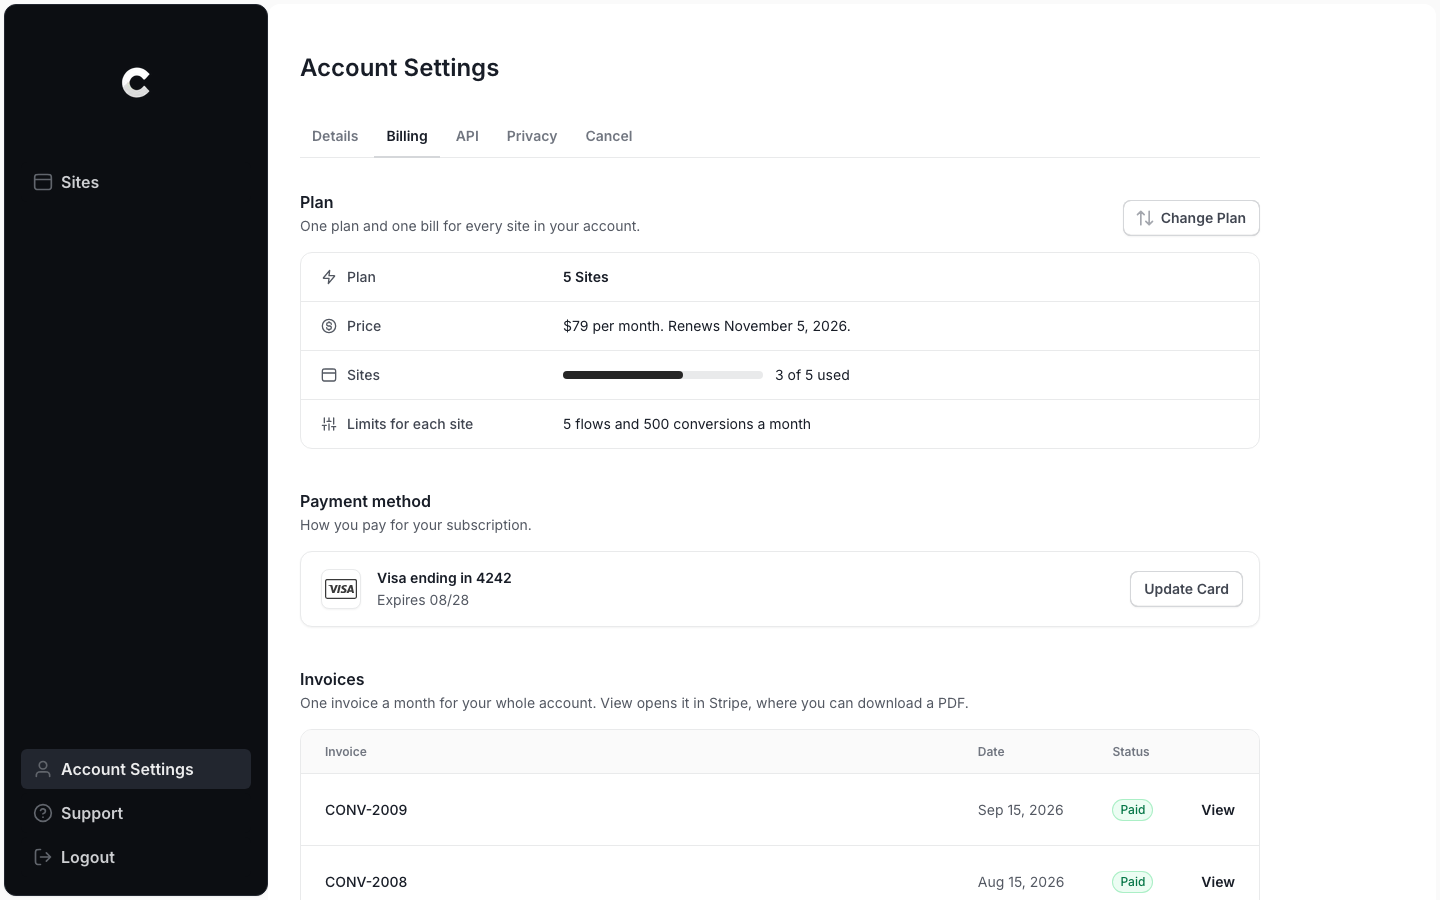Go to the Privacy tab

[x=532, y=136]
